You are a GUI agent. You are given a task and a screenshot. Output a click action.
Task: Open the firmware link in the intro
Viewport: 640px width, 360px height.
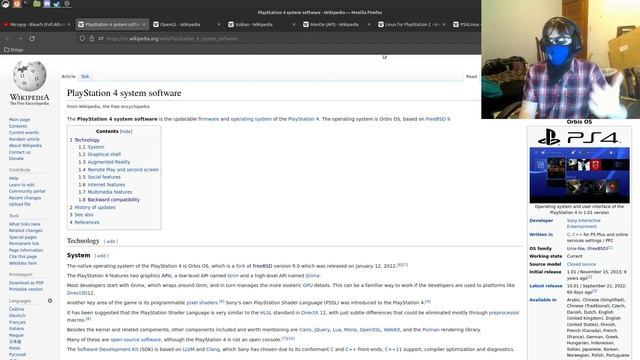pos(209,119)
